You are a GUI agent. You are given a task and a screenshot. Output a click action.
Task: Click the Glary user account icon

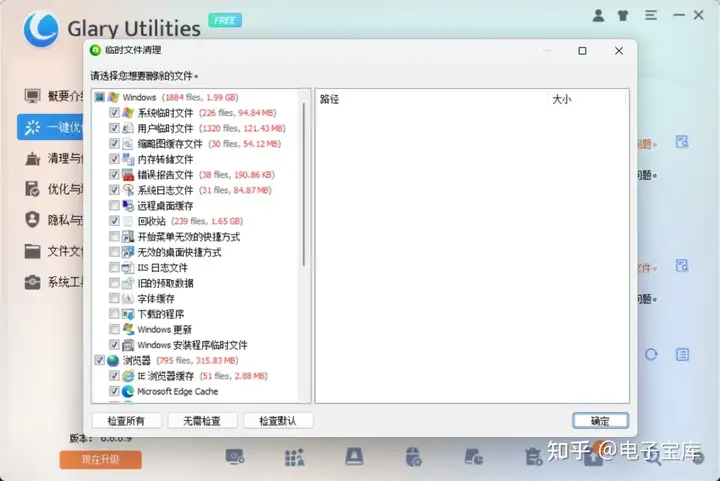(x=598, y=16)
